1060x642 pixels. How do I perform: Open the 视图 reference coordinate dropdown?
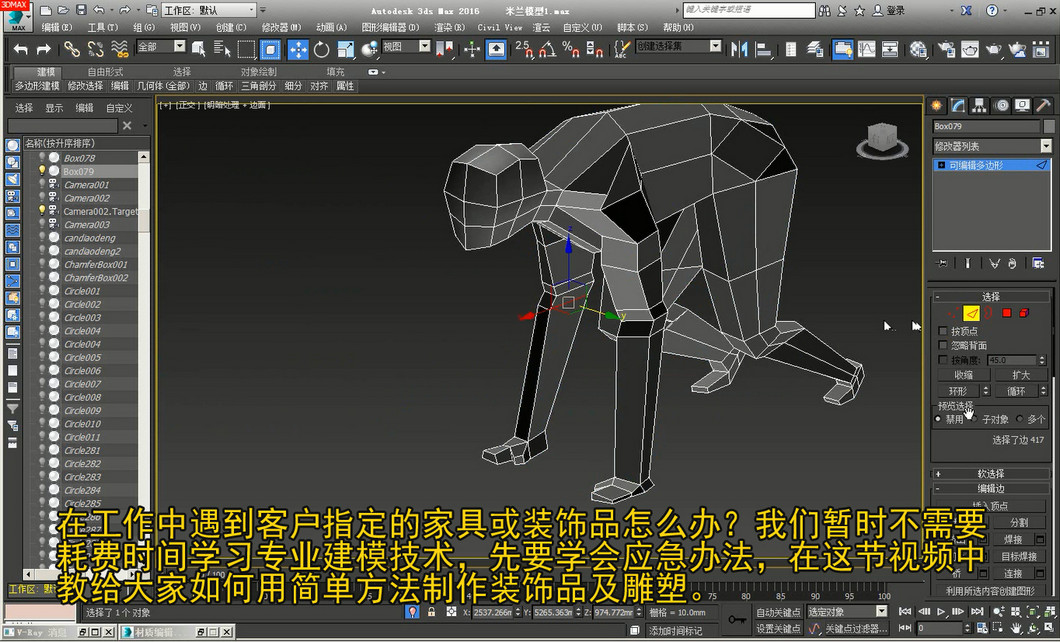[406, 47]
